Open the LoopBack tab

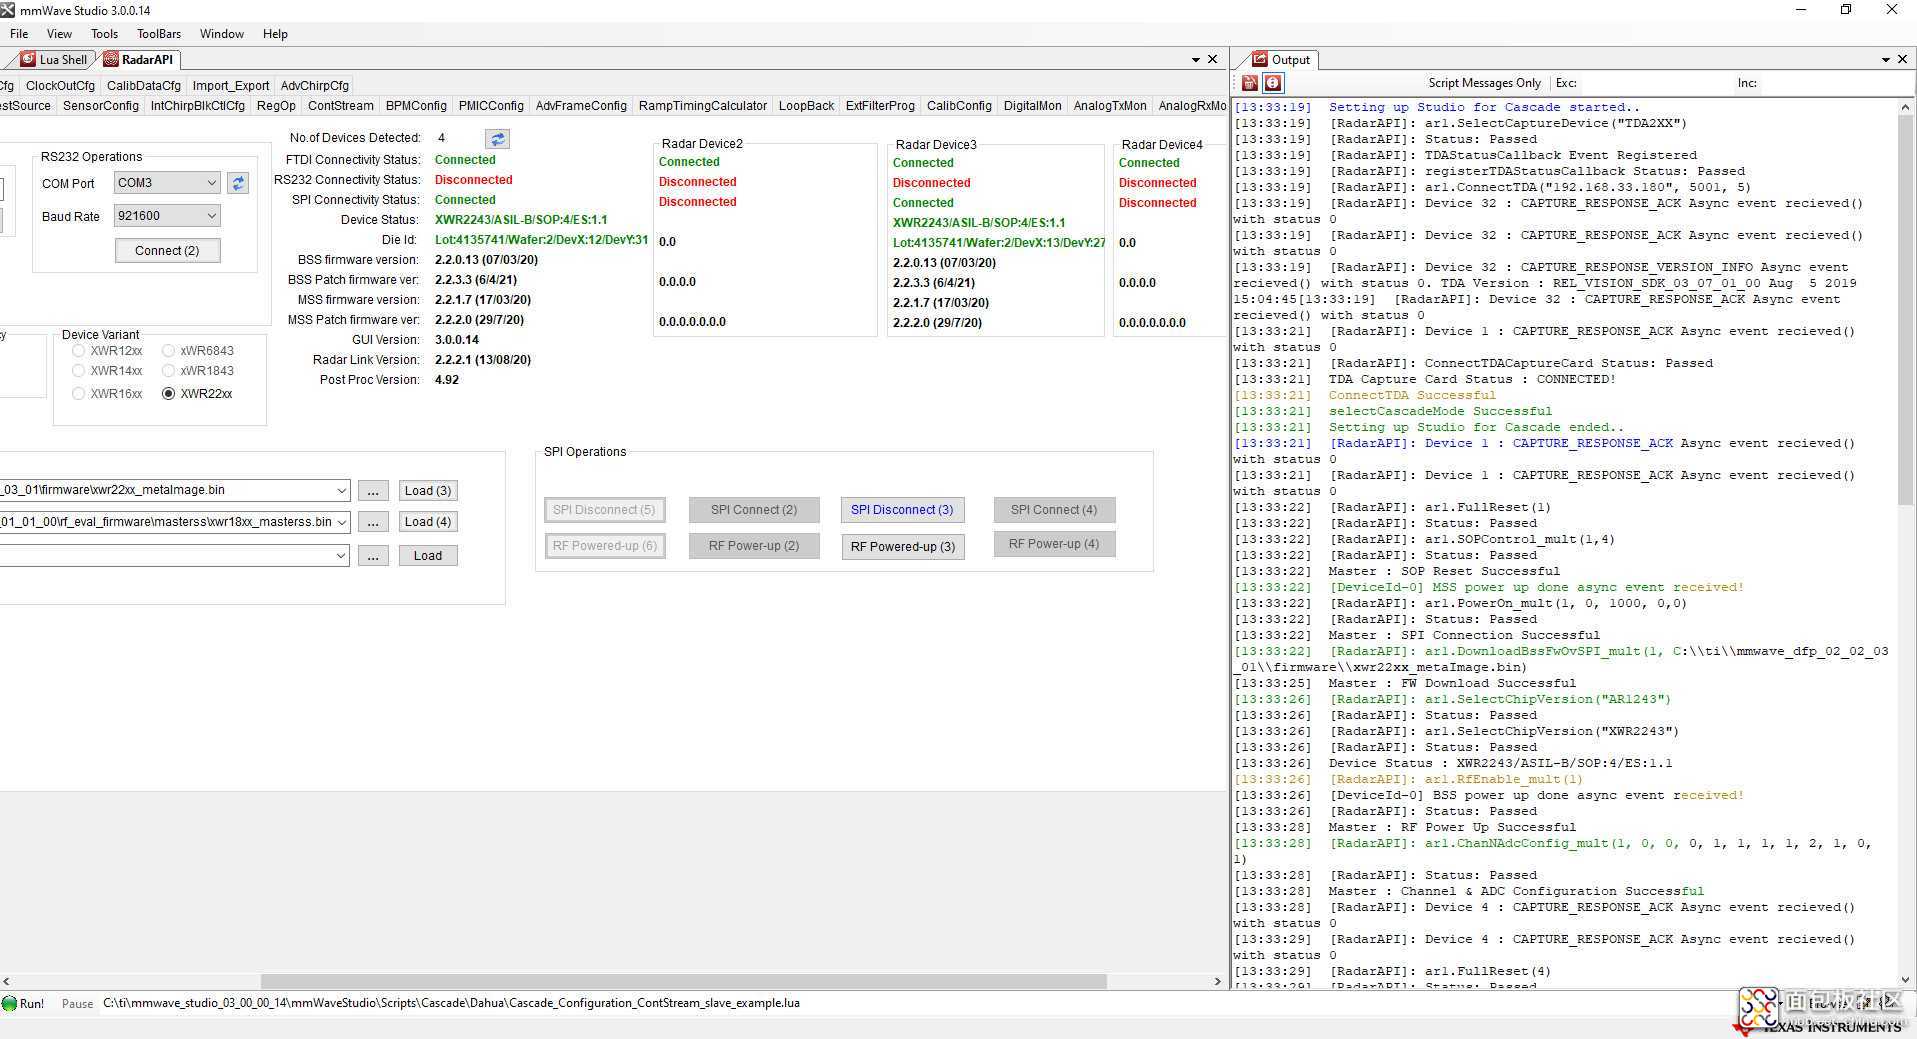coord(806,106)
